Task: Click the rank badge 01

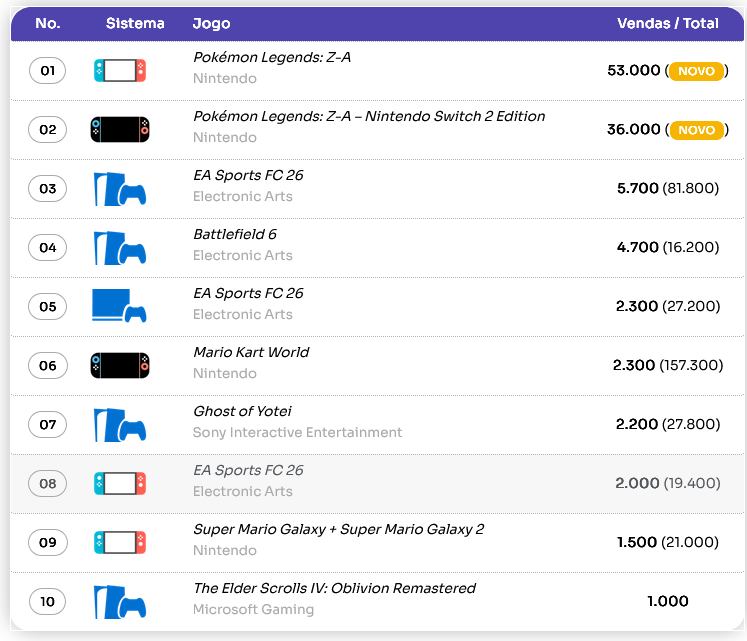Action: 48,71
